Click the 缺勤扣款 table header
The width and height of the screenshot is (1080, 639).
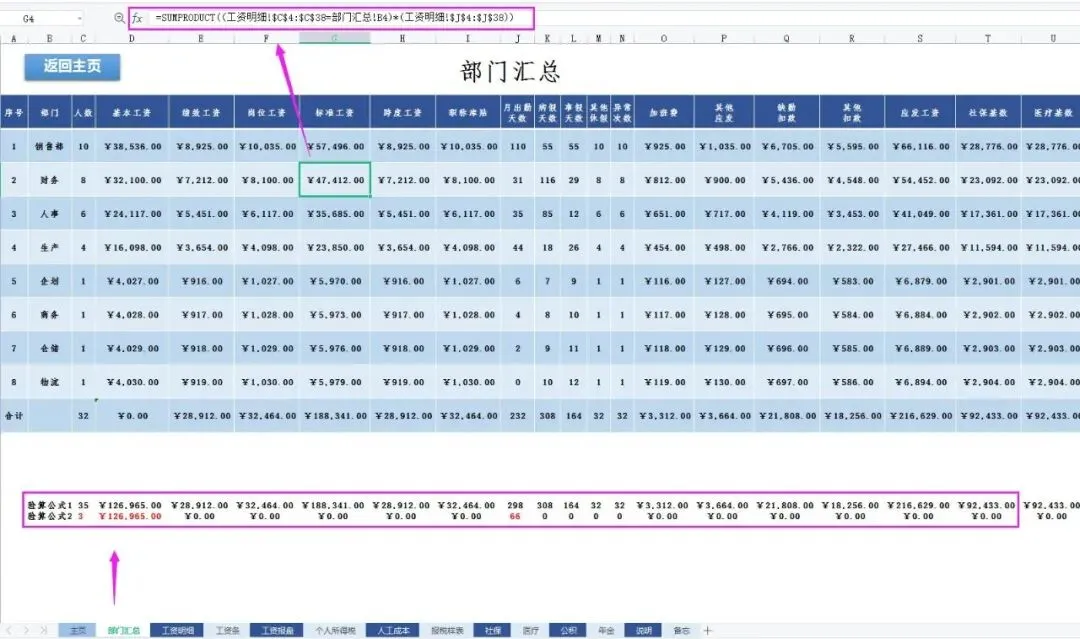(787, 112)
